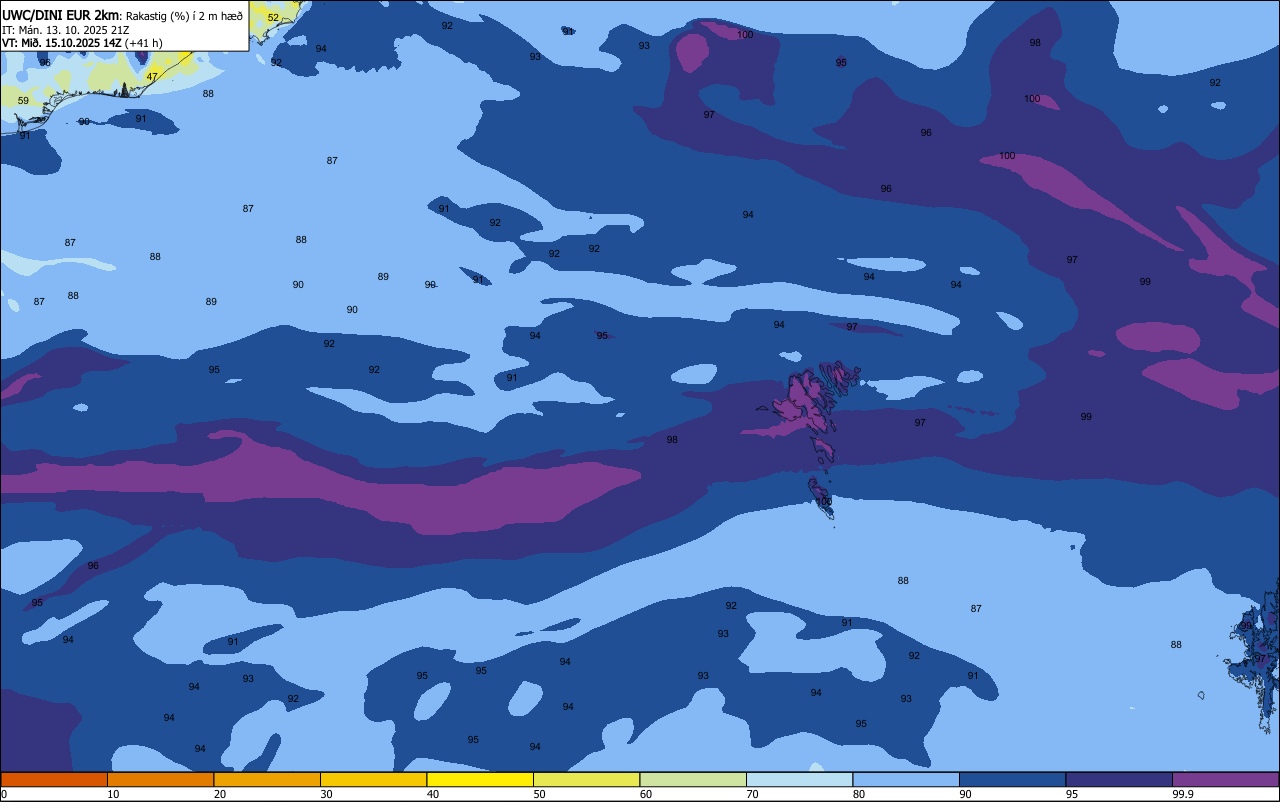
Task: Click the 'Rakastig (%) í 2 m hæð' label
Action: [184, 15]
